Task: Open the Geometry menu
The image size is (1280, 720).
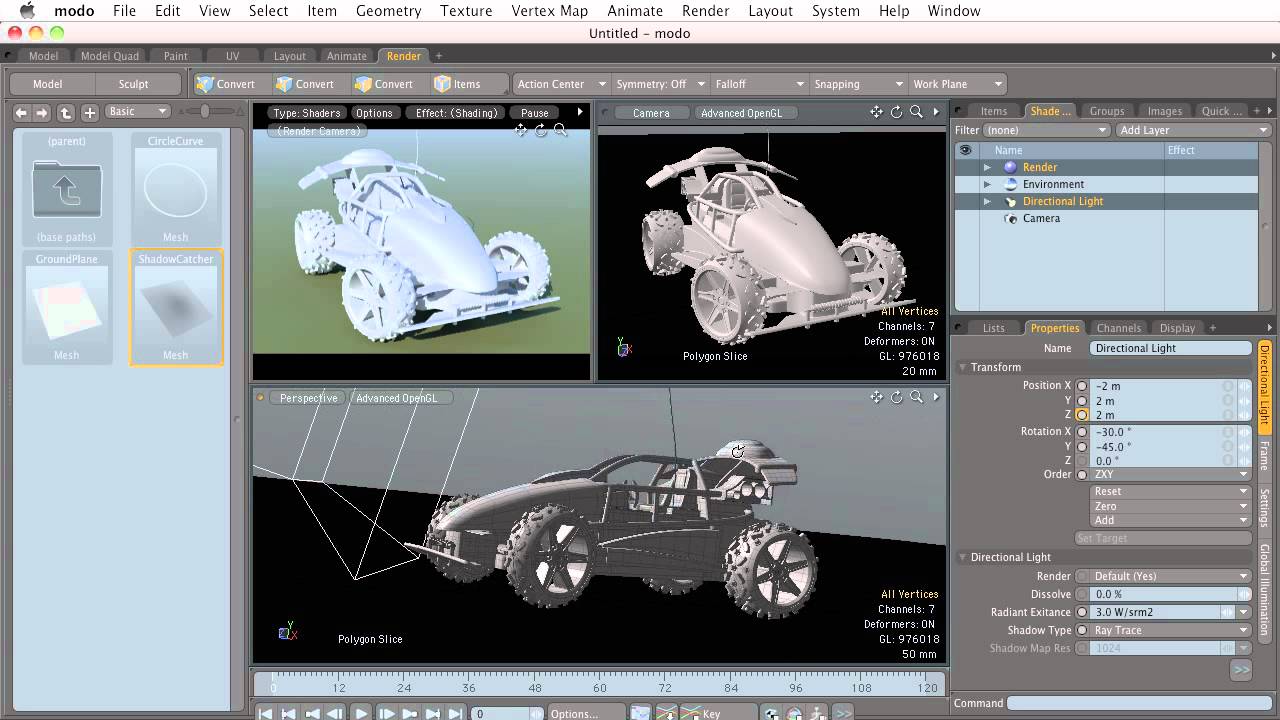Action: 388,11
